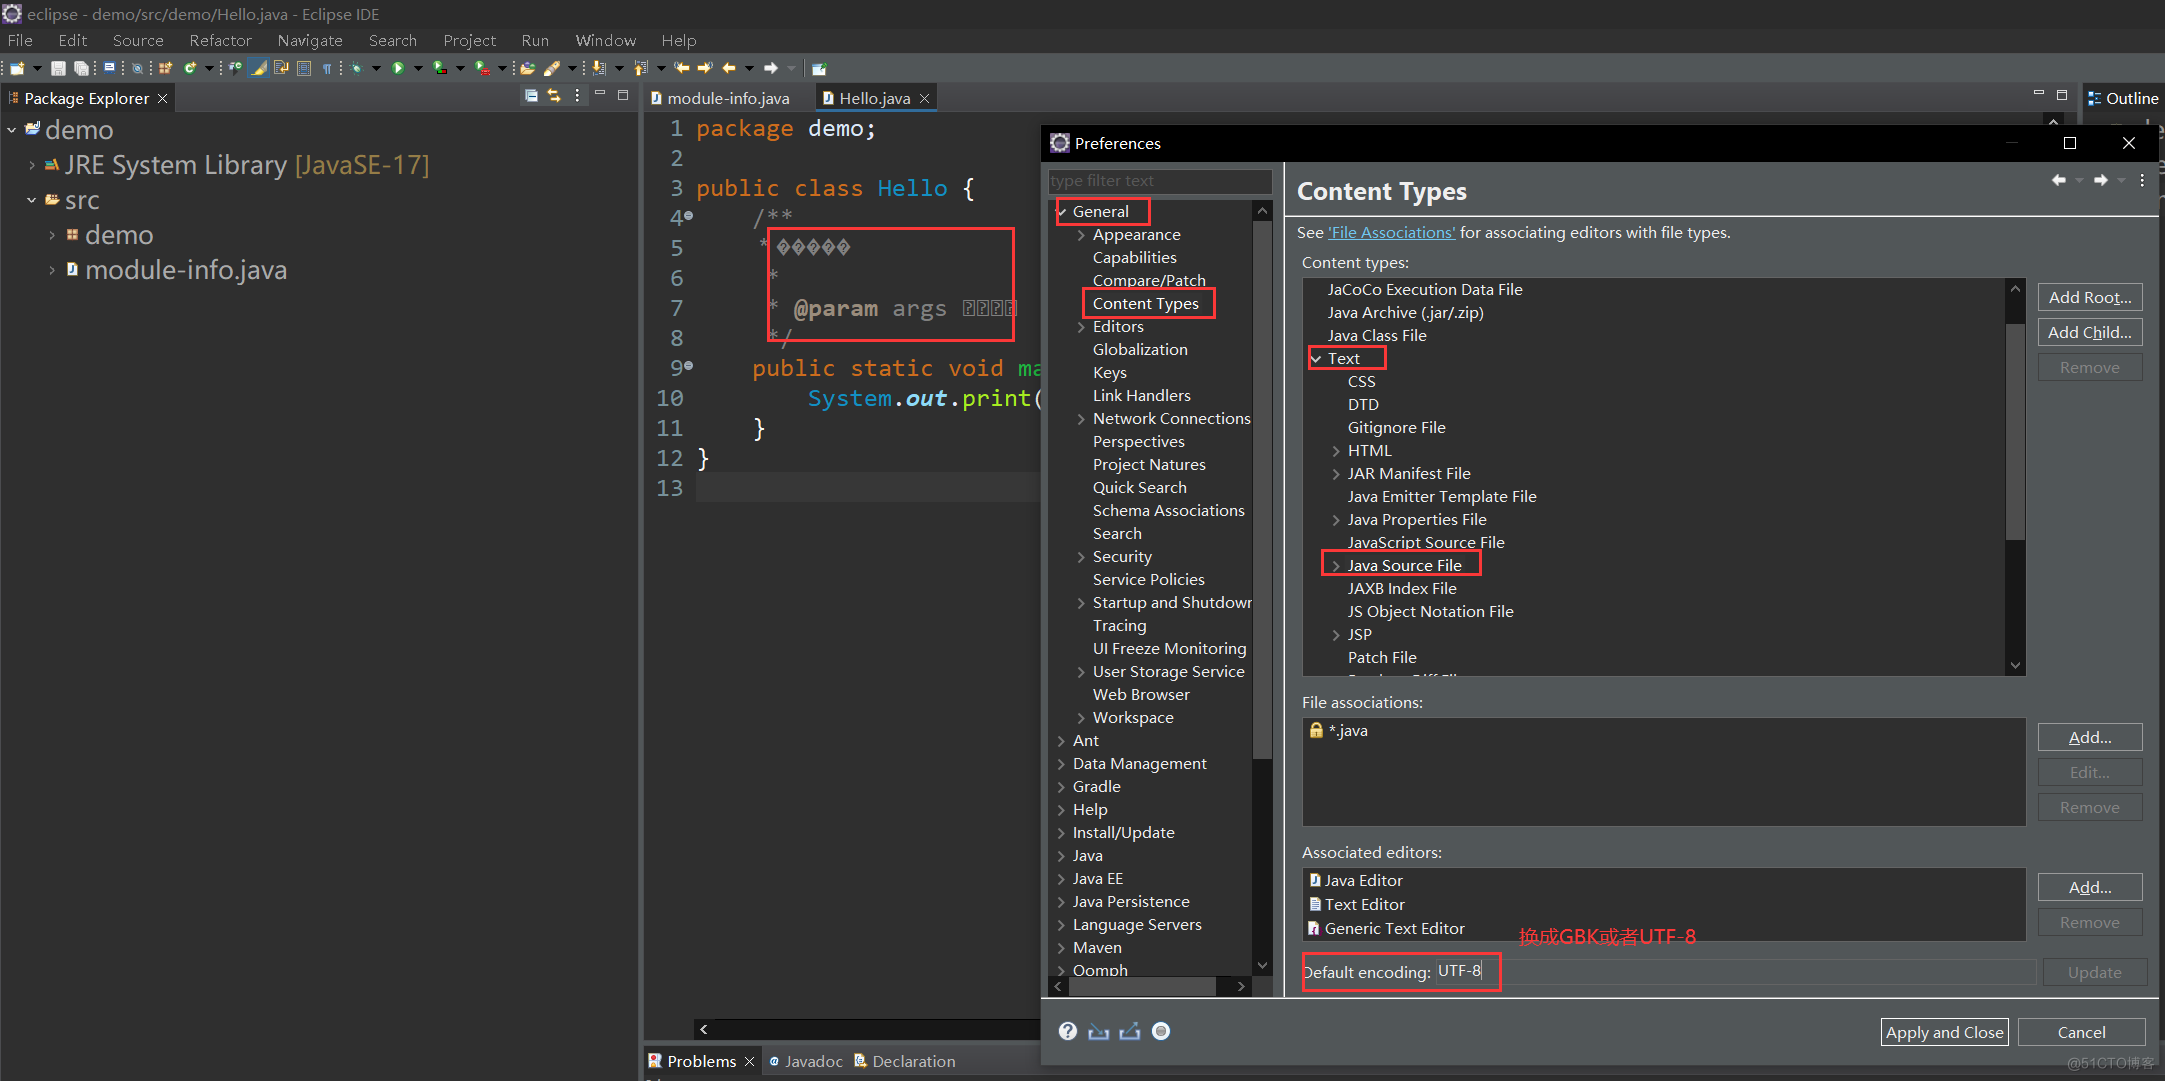Launch Coverage run toolbar icon
This screenshot has height=1081, width=2165.
[x=440, y=68]
